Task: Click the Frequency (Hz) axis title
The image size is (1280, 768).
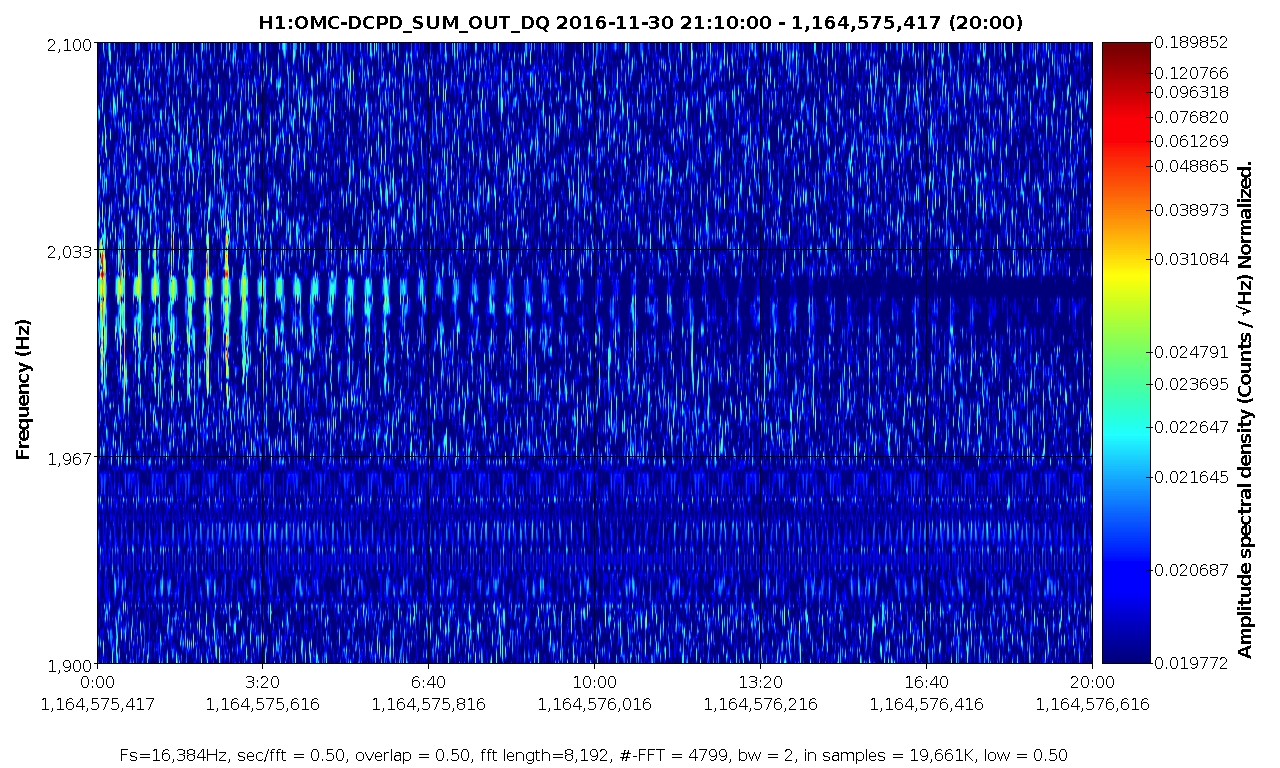Action: pyautogui.click(x=23, y=390)
